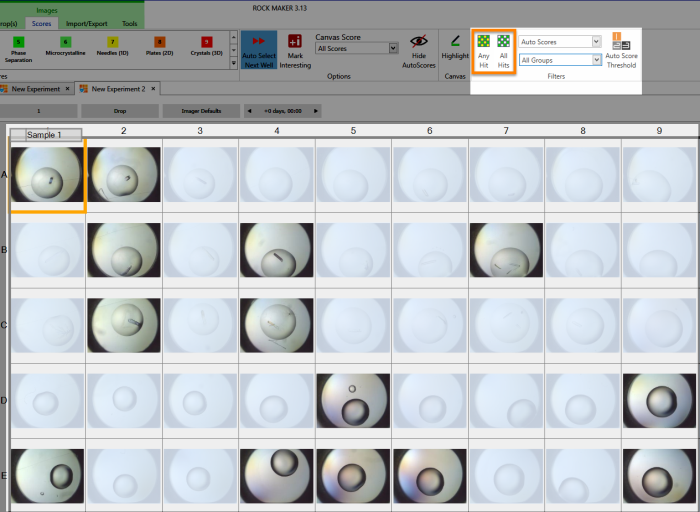Pick the Crystals (3D) score
Image resolution: width=700 pixels, height=512 pixels.
pyautogui.click(x=206, y=42)
